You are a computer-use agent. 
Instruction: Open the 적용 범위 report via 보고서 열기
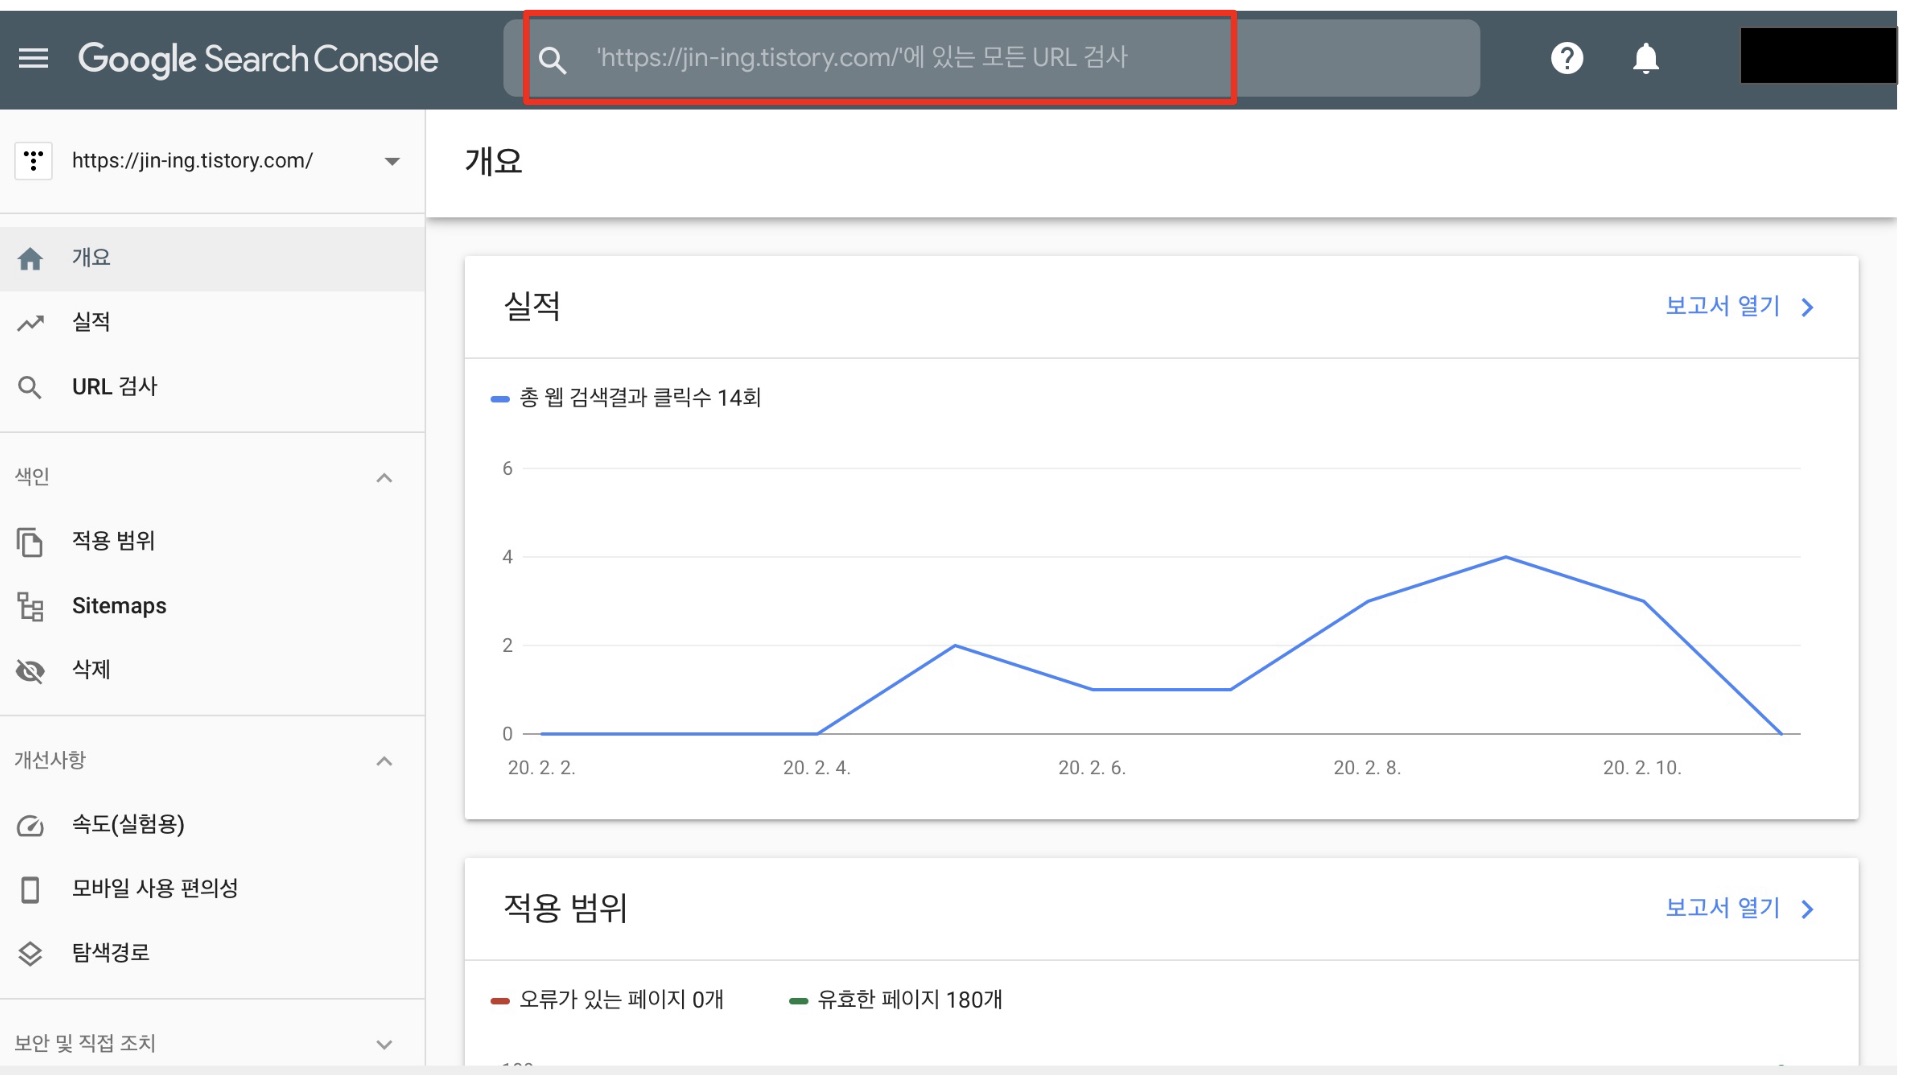[1738, 909]
